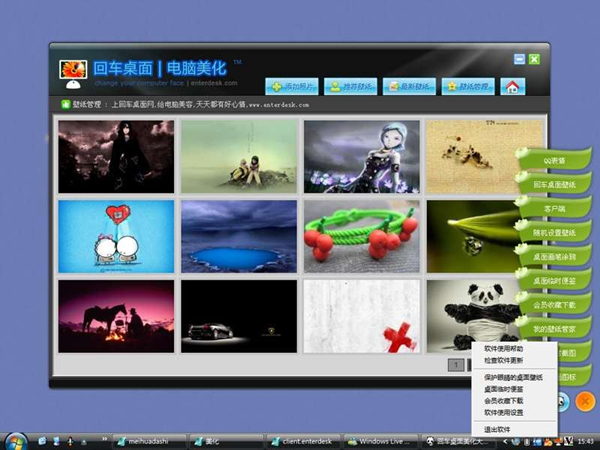The image size is (600, 450).
Task: Click the enterdesk app logo icon
Action: [x=73, y=70]
